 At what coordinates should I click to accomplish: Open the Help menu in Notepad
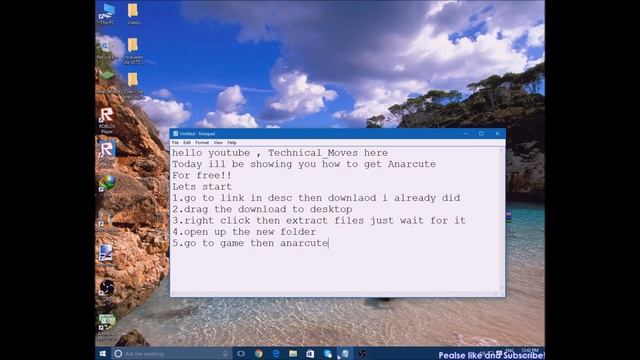pos(232,142)
